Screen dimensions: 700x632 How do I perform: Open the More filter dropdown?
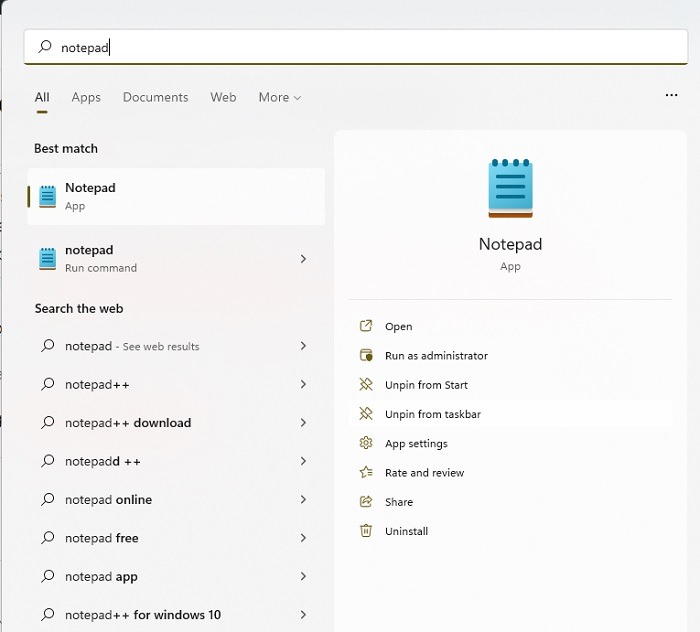(x=280, y=97)
